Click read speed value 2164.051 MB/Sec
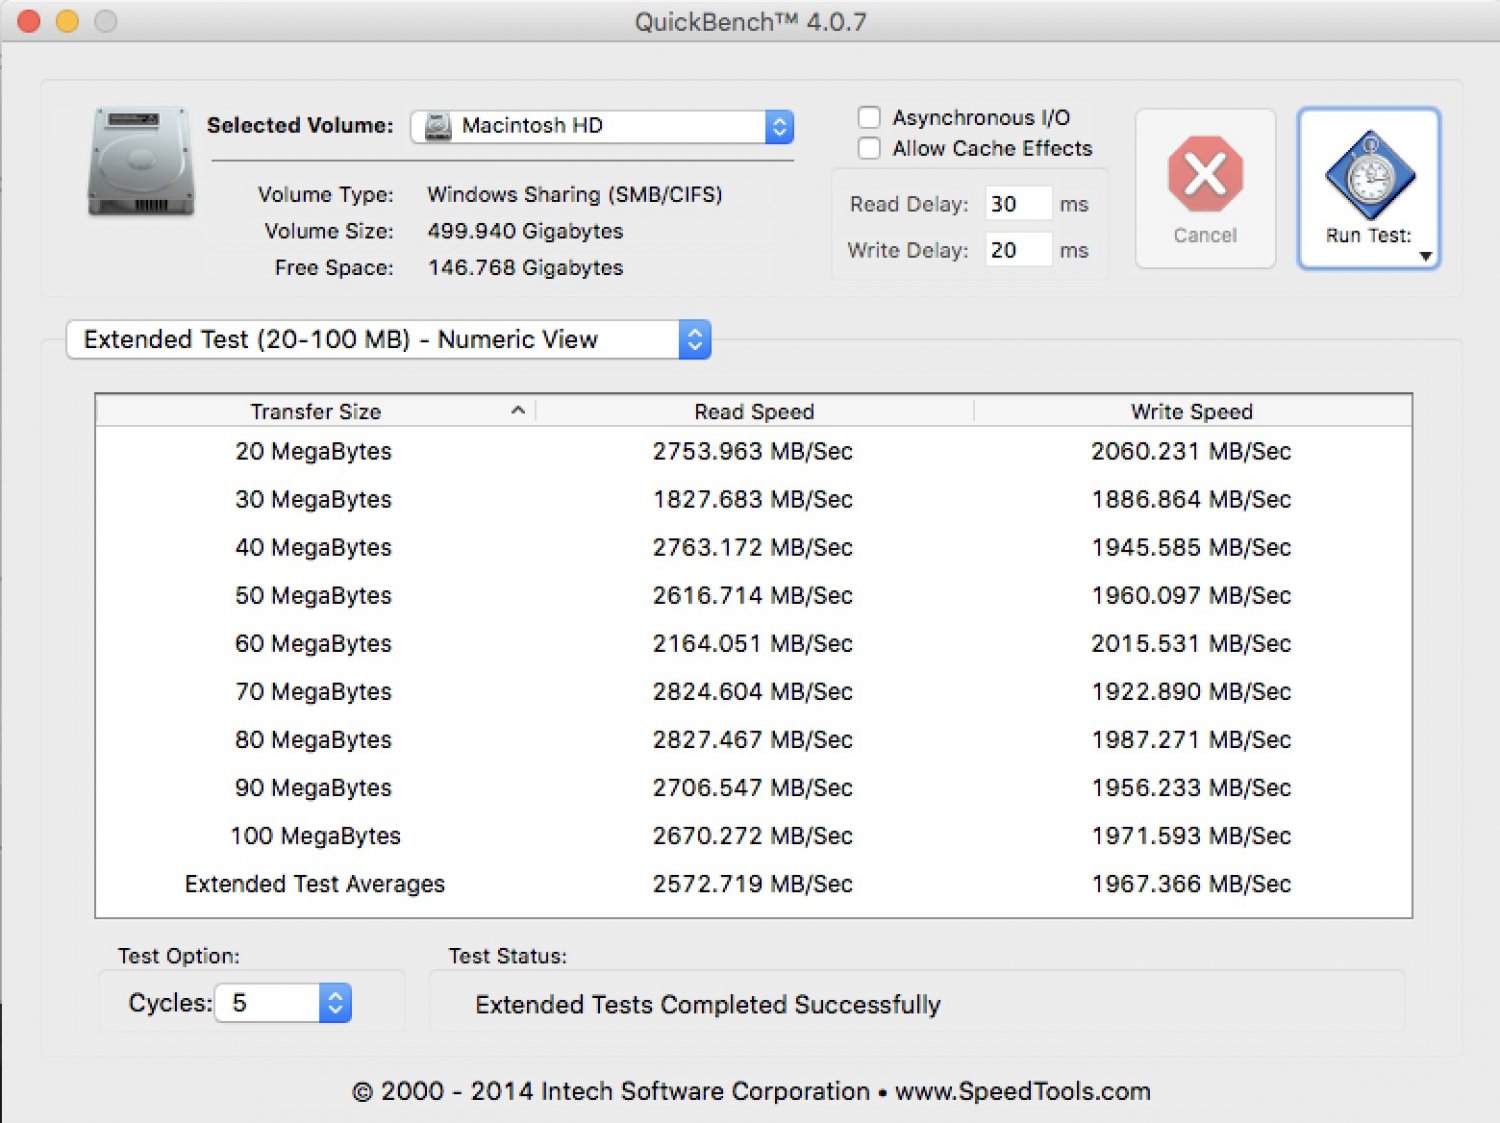1500x1123 pixels. pyautogui.click(x=753, y=644)
